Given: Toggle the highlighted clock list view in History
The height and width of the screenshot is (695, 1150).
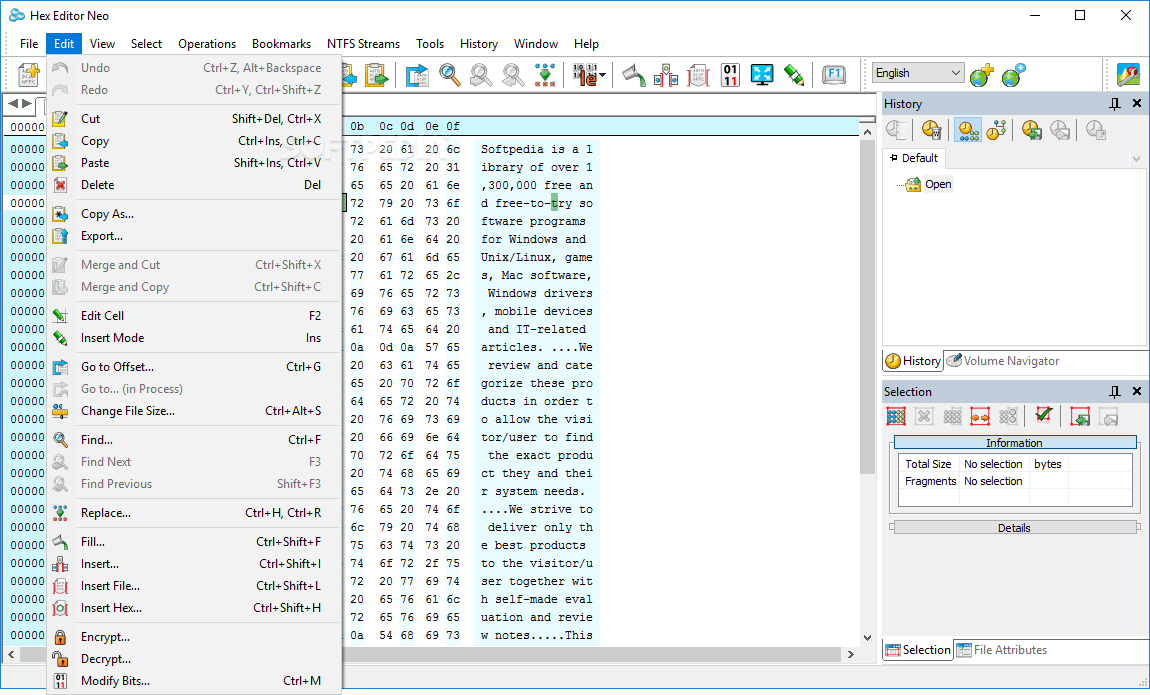Looking at the screenshot, I should [968, 130].
